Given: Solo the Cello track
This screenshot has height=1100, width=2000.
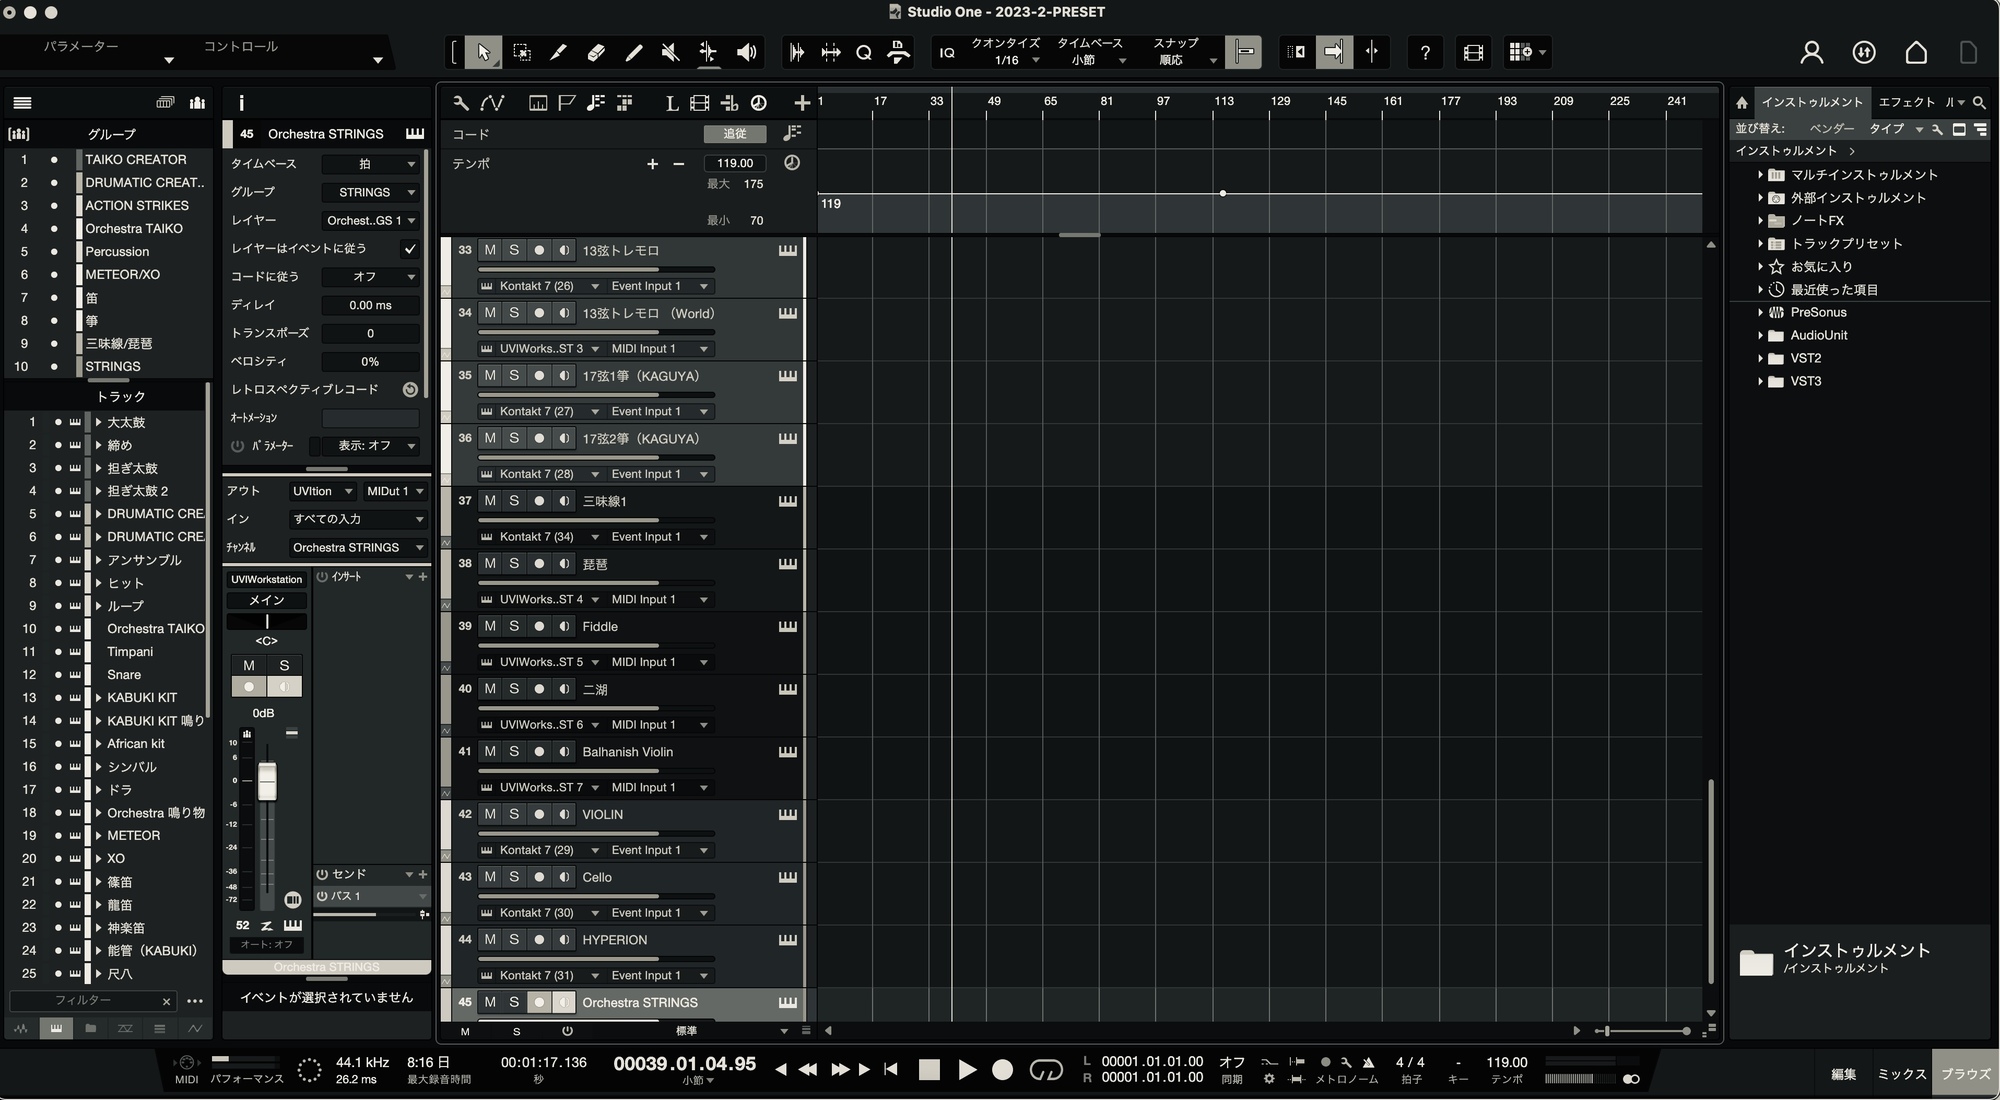Looking at the screenshot, I should (514, 877).
